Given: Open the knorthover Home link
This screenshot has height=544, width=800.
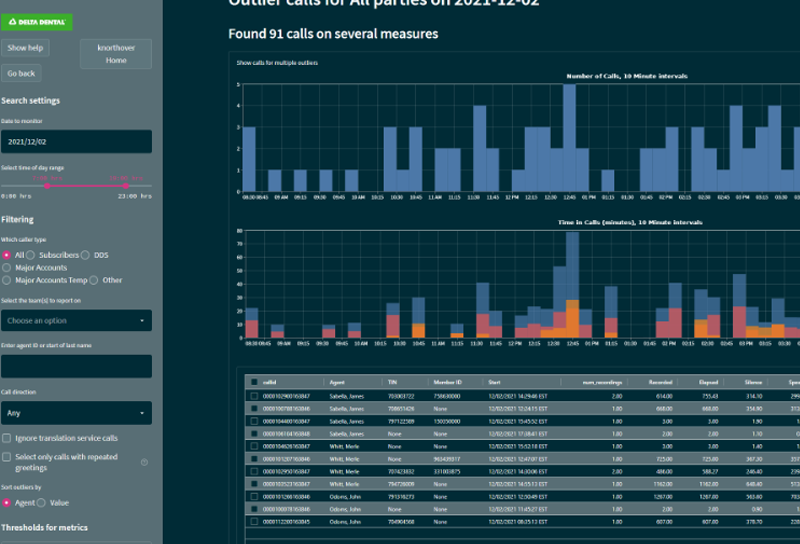Looking at the screenshot, I should (116, 54).
